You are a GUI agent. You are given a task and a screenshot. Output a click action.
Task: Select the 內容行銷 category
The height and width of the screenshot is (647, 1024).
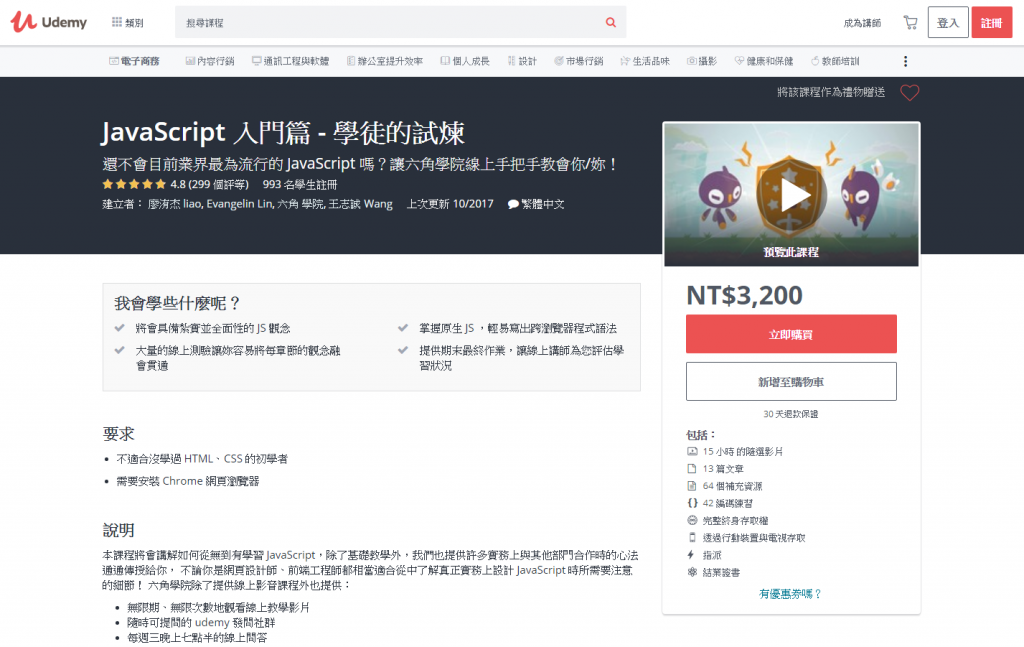(210, 61)
